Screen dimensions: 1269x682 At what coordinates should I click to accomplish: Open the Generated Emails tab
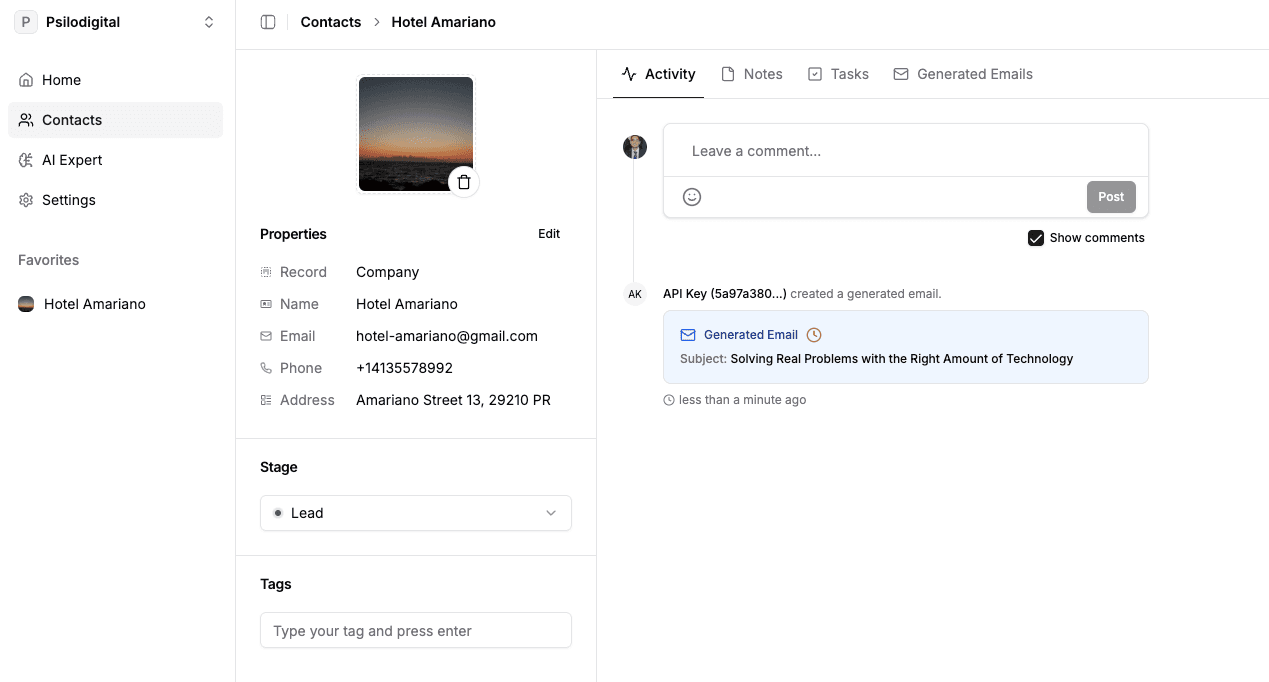point(963,74)
